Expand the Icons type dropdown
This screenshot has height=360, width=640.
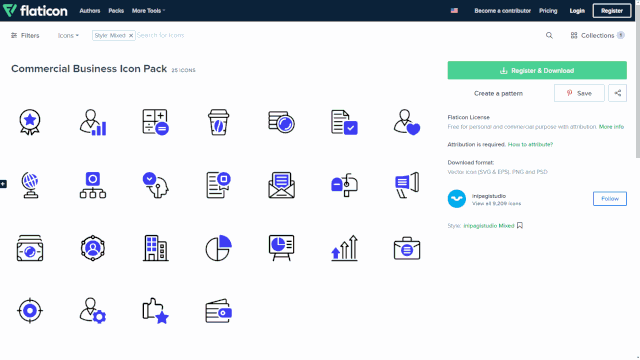[x=68, y=36]
